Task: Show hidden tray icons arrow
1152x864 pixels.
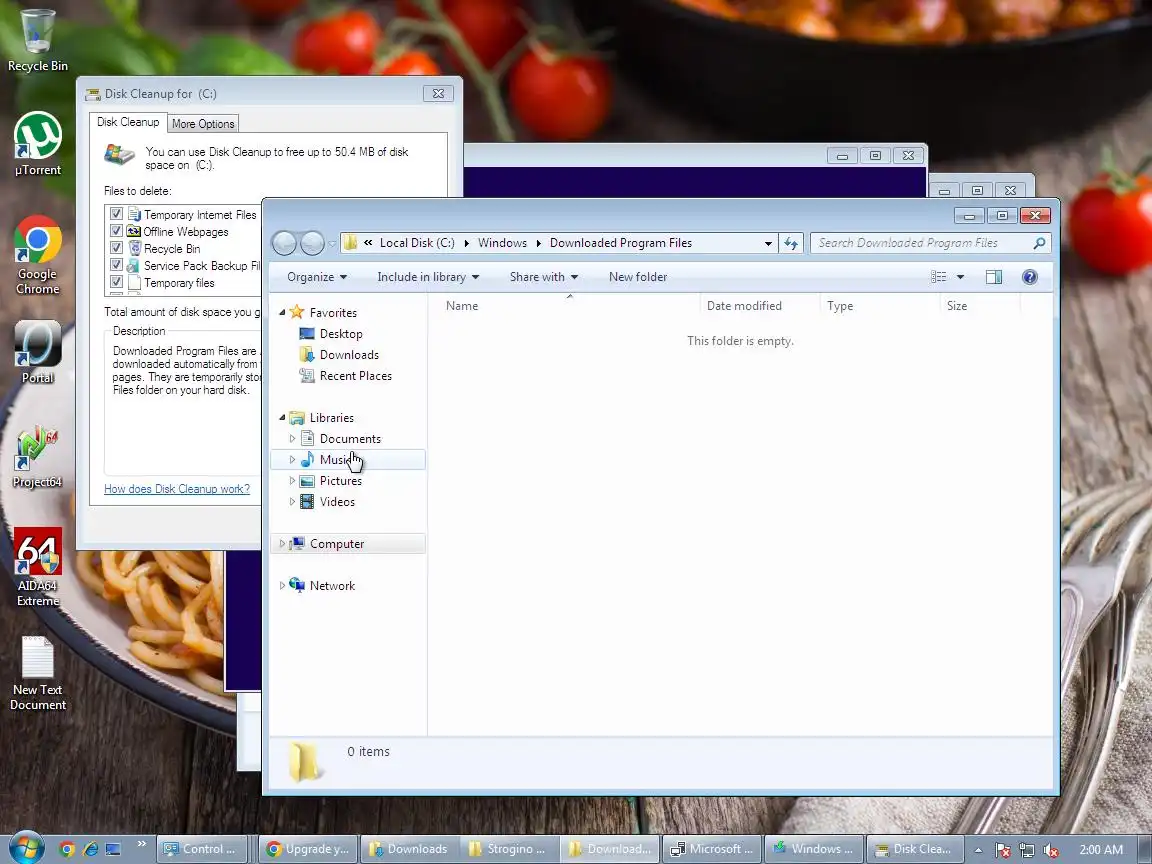Action: coord(979,850)
